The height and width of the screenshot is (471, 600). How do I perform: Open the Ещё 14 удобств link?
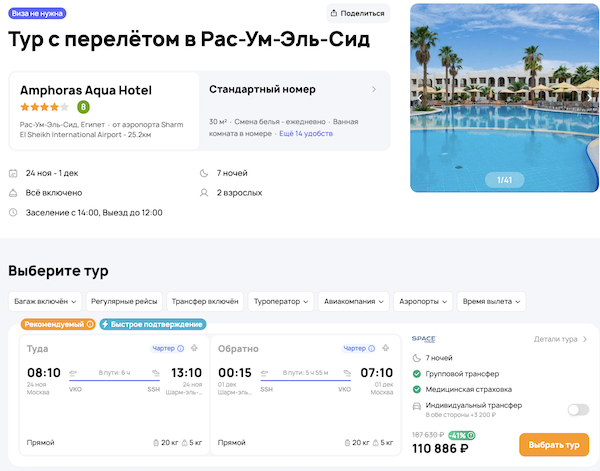coord(306,132)
